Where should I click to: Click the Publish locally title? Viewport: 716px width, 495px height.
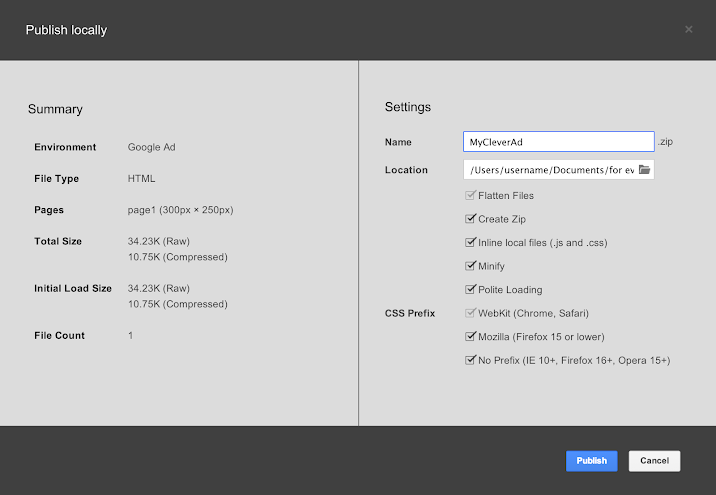click(x=66, y=30)
